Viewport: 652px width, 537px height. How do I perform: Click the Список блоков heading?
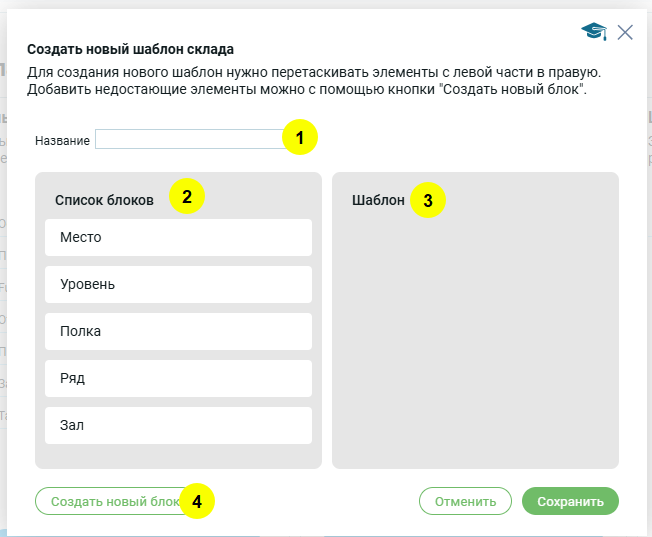(x=104, y=200)
